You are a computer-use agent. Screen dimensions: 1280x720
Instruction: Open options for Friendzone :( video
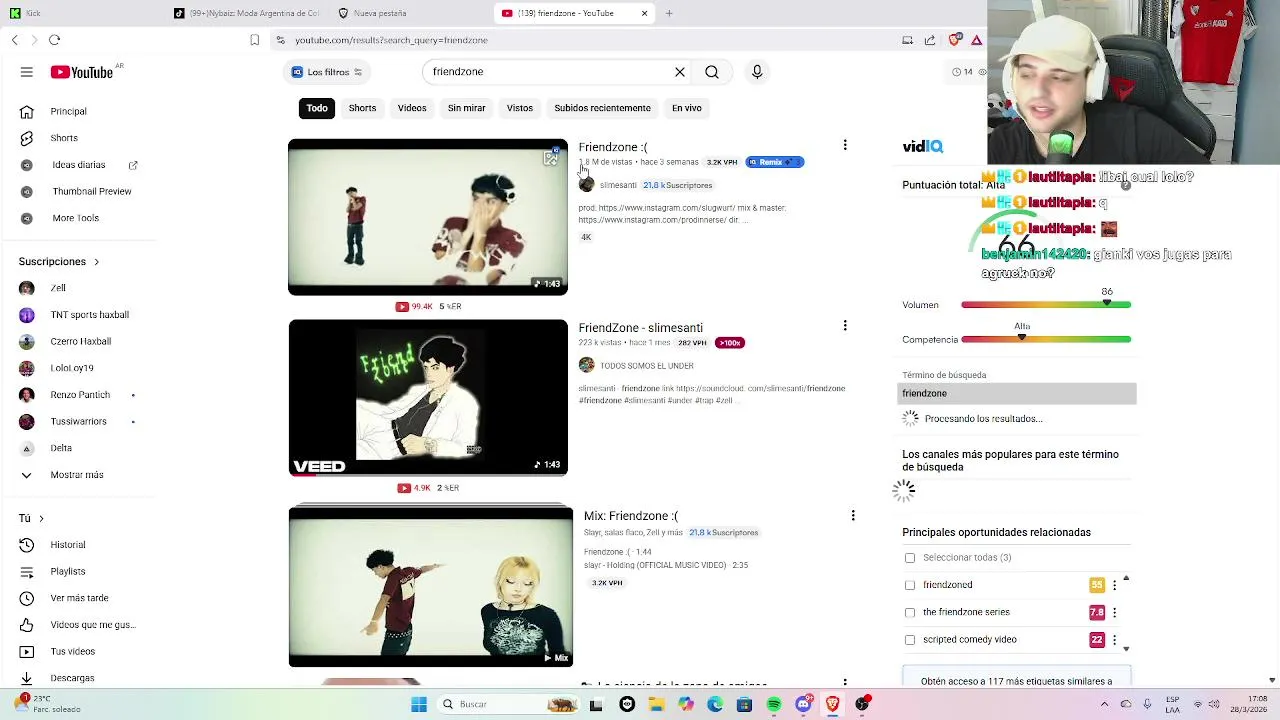[x=845, y=146]
